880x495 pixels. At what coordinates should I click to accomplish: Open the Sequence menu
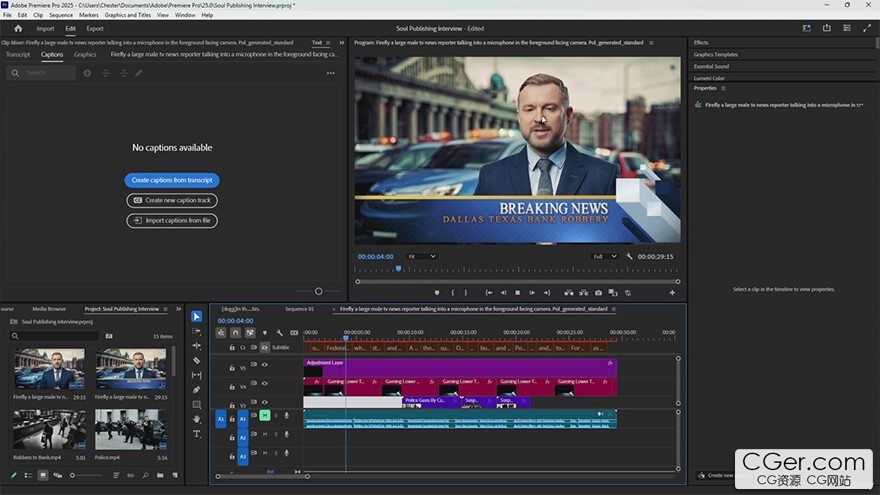point(61,15)
